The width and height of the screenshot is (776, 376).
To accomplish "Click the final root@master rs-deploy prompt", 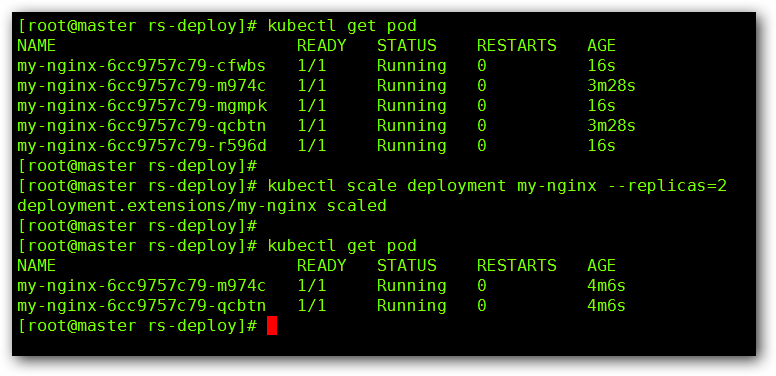I will [137, 326].
